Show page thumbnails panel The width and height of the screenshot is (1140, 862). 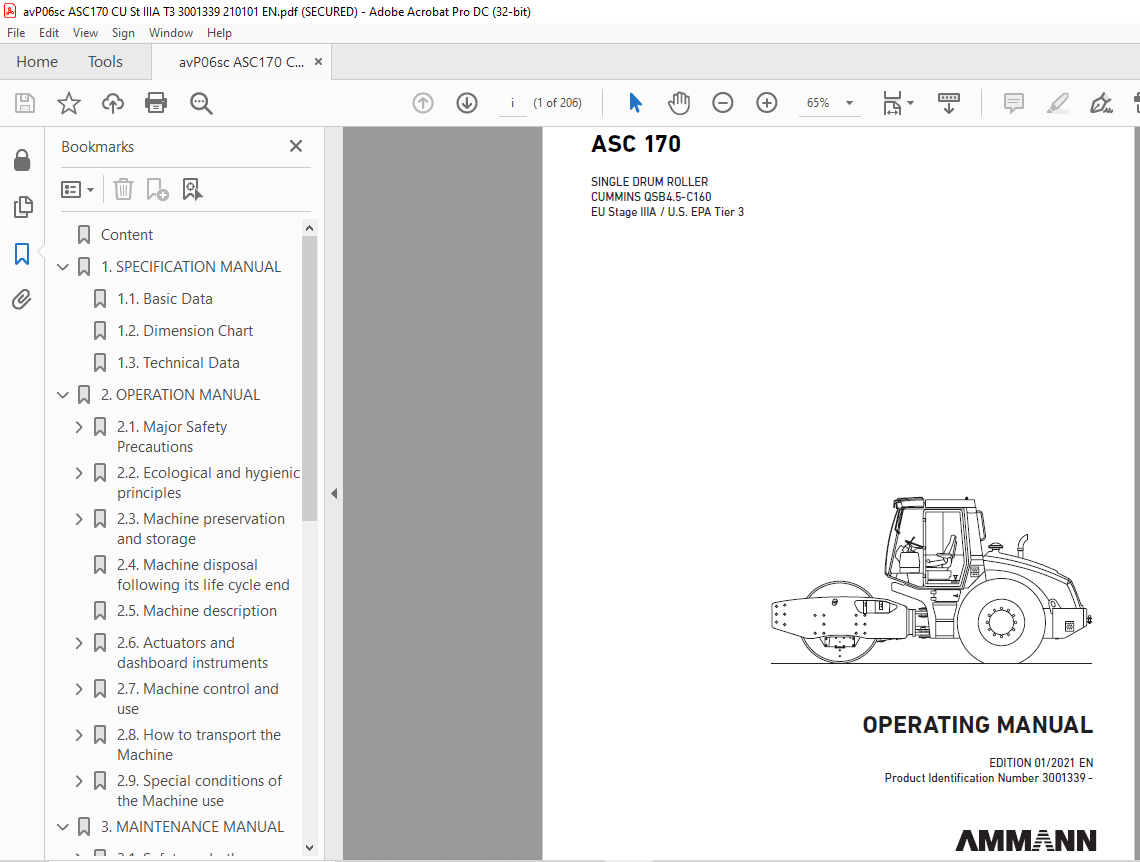click(x=23, y=207)
